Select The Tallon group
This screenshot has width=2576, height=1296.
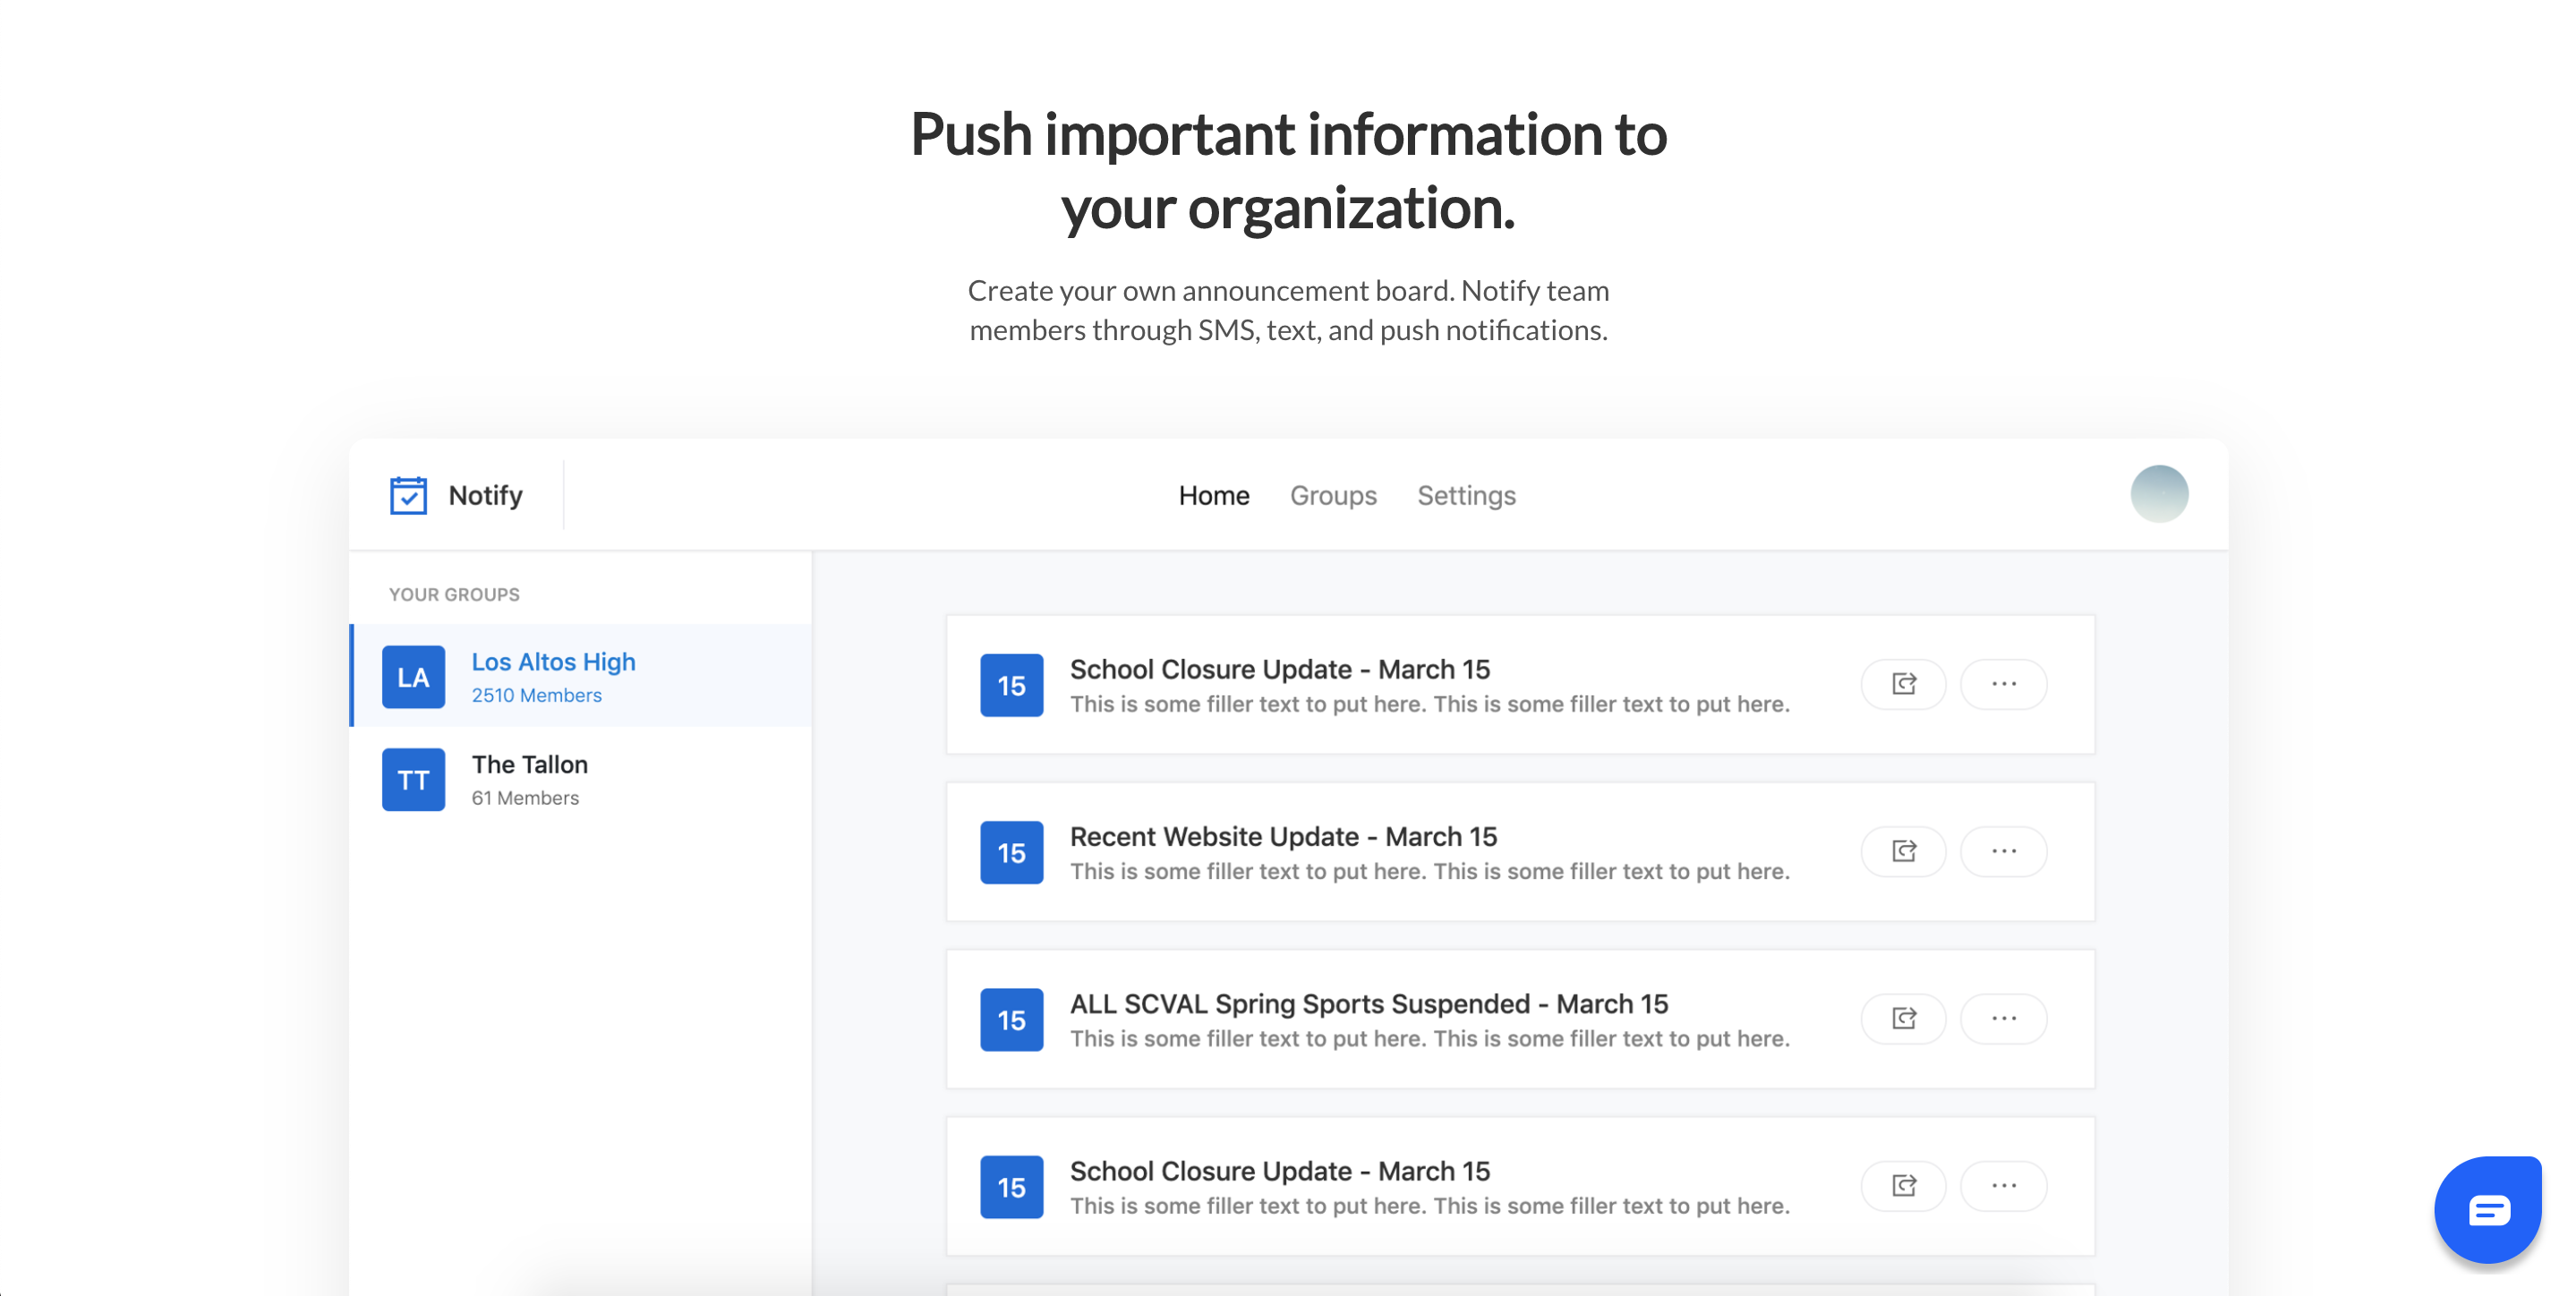click(x=529, y=765)
